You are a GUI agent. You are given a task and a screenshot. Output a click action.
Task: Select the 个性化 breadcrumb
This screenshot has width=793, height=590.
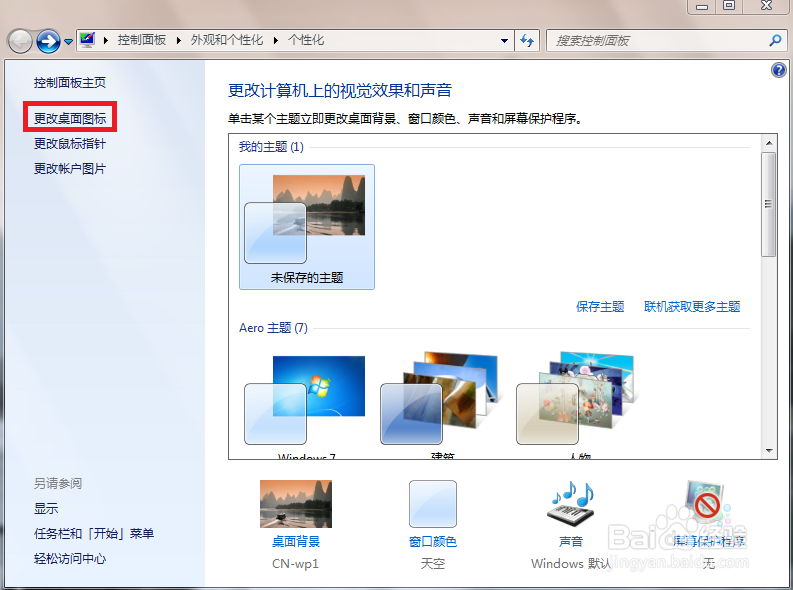tap(306, 40)
